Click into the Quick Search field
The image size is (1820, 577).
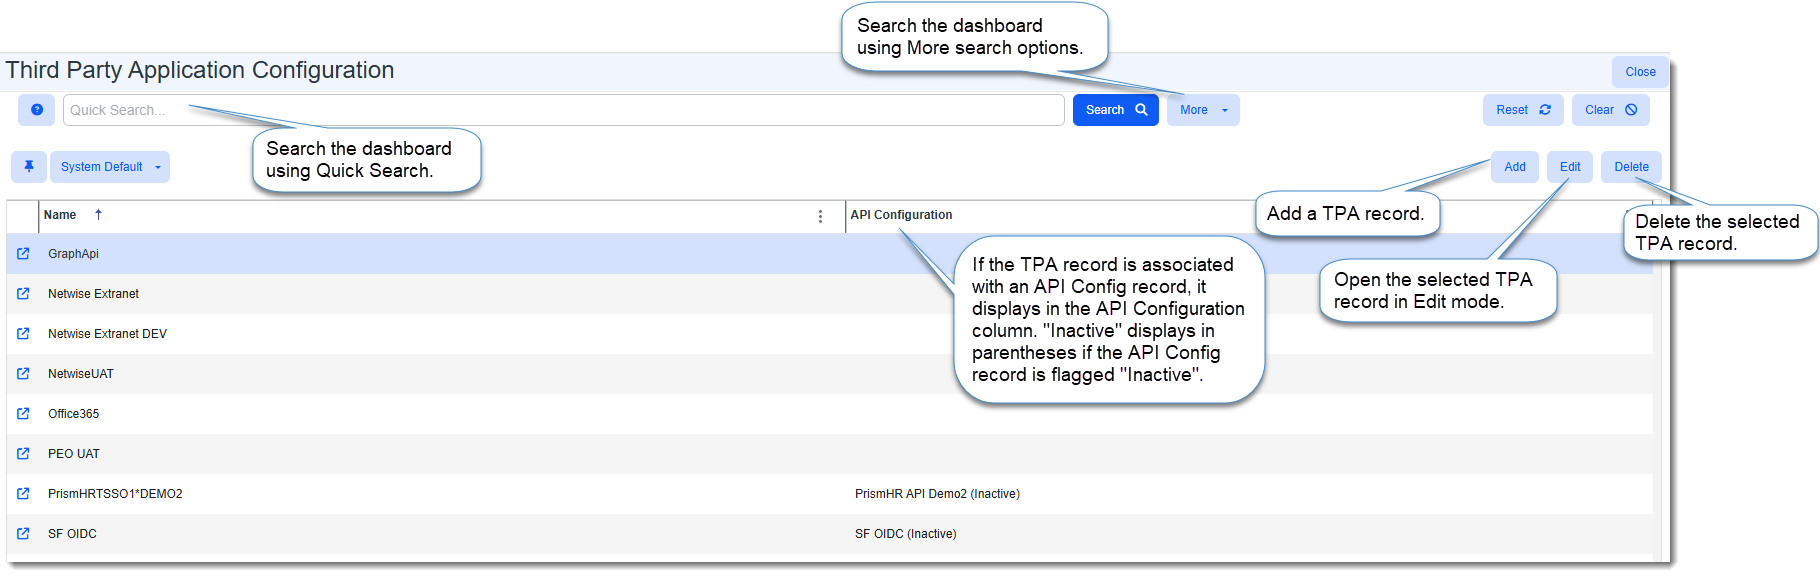[x=560, y=110]
